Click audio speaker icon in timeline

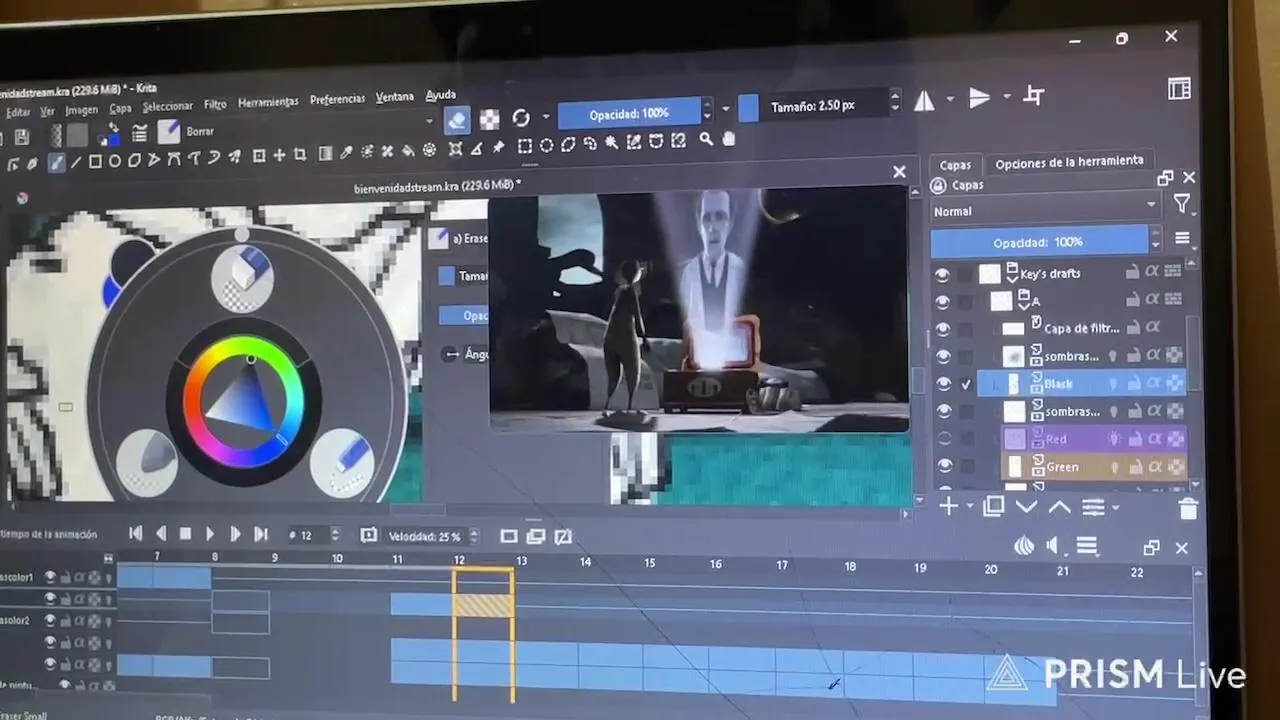[x=1052, y=546]
